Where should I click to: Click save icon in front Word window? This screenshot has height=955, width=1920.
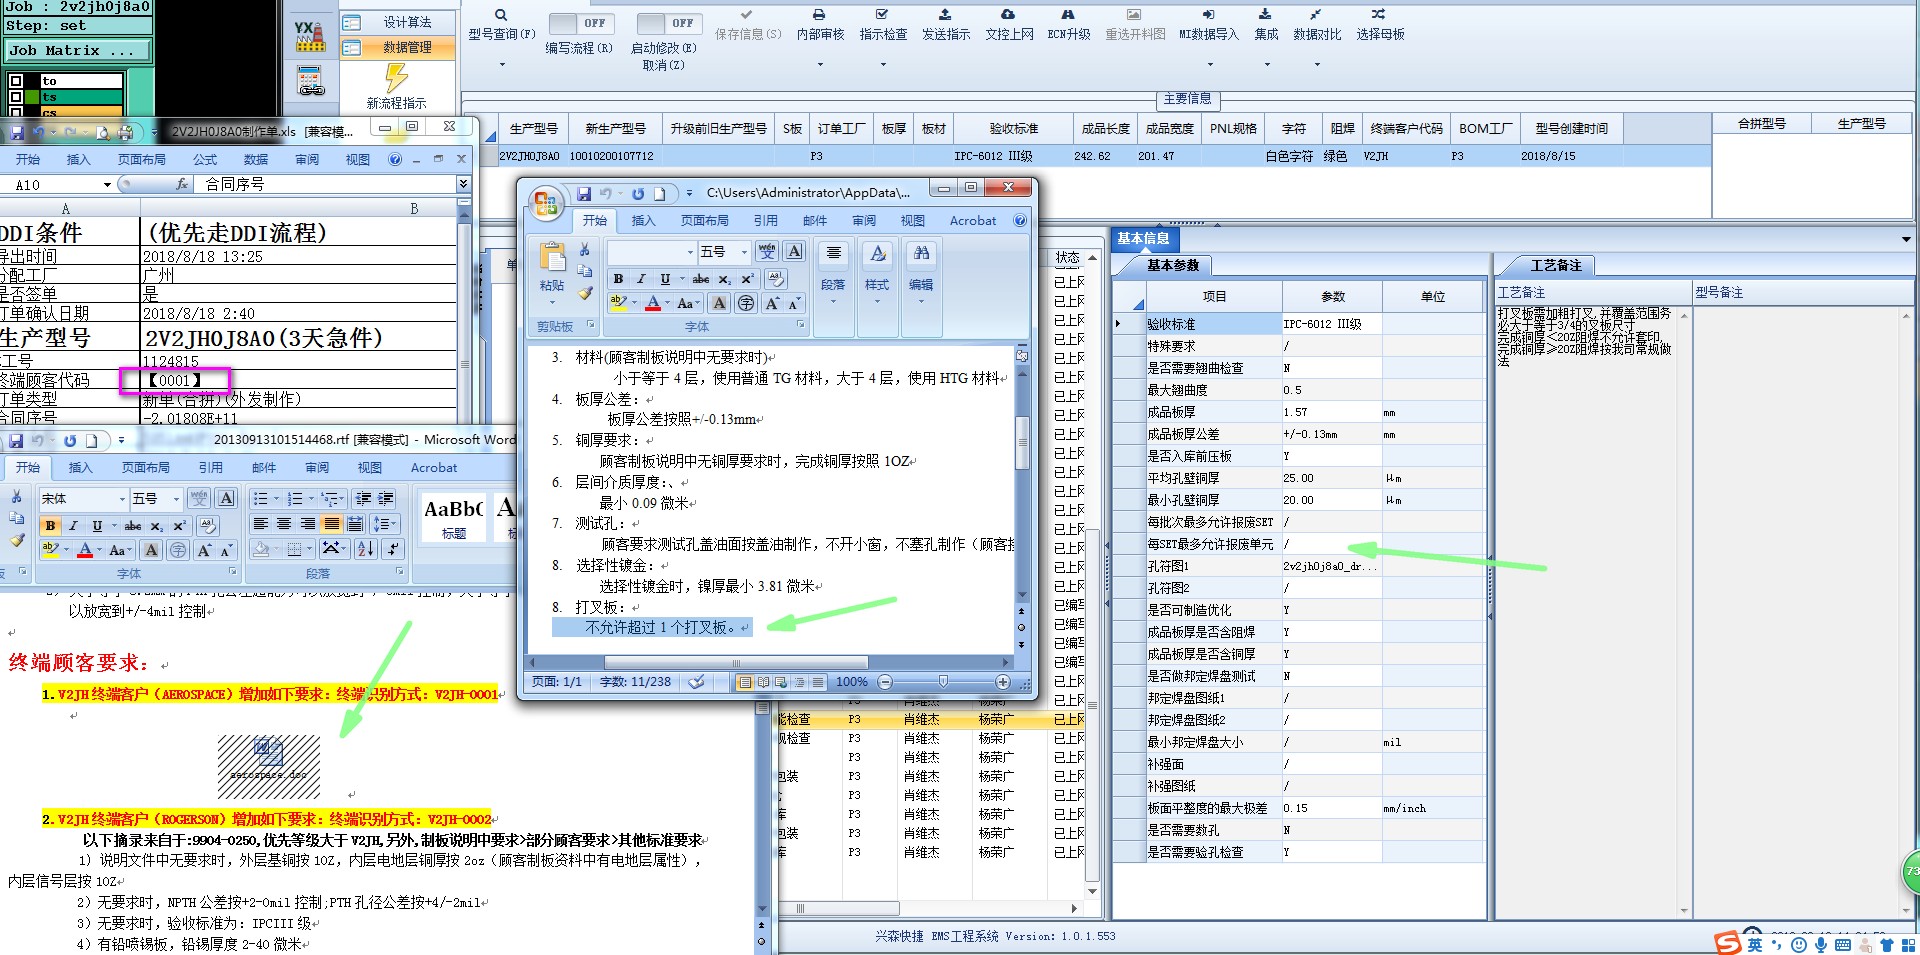(584, 194)
